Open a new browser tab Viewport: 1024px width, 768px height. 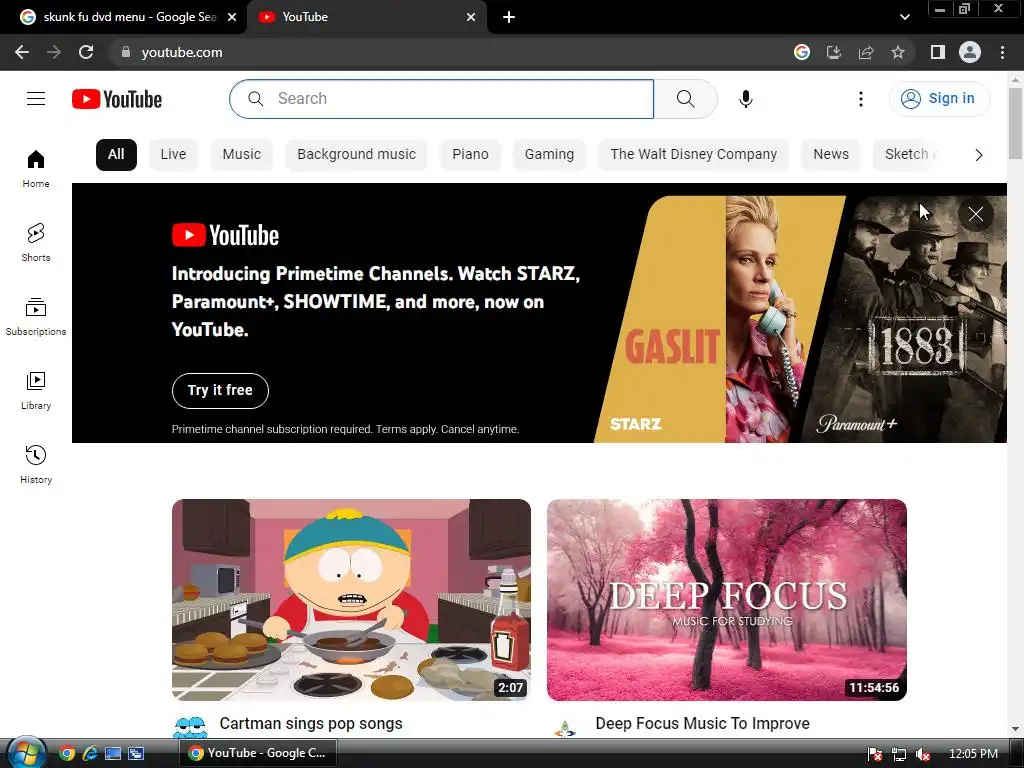coord(509,17)
